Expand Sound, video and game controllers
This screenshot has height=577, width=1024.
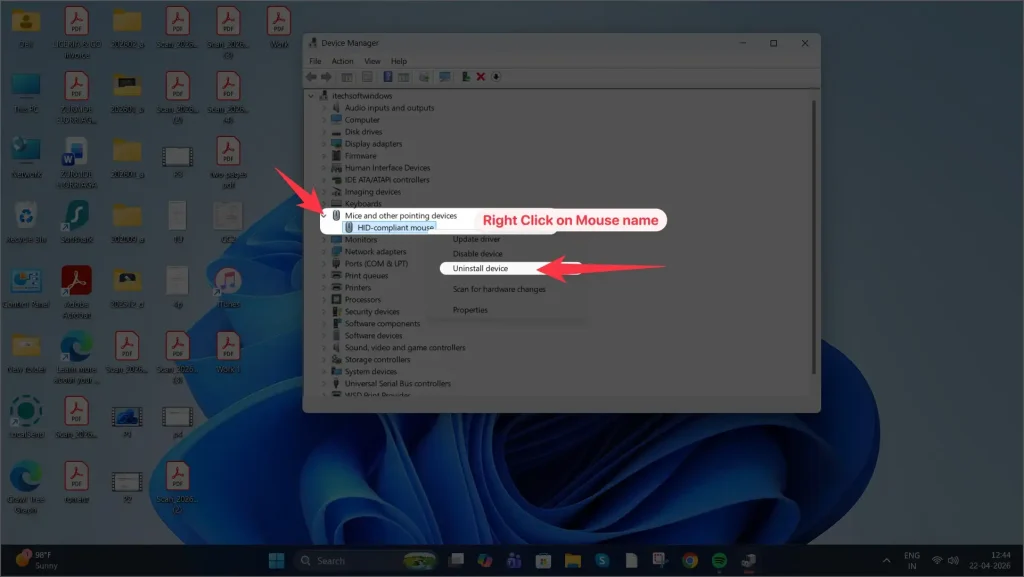pos(323,347)
